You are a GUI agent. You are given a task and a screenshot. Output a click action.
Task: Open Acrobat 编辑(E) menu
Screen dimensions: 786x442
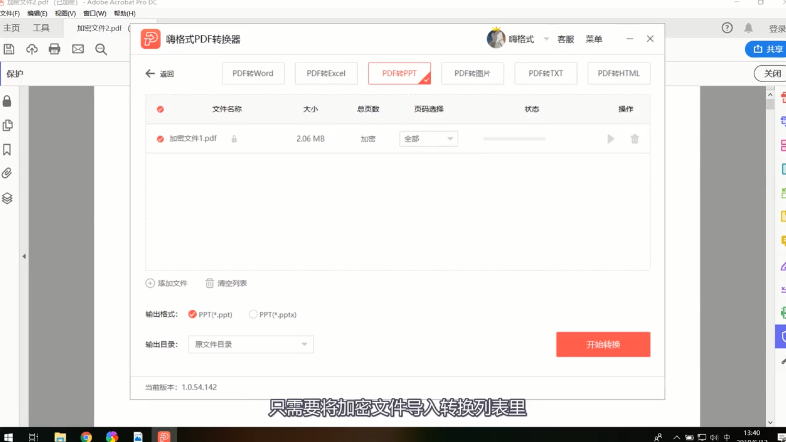[37, 14]
